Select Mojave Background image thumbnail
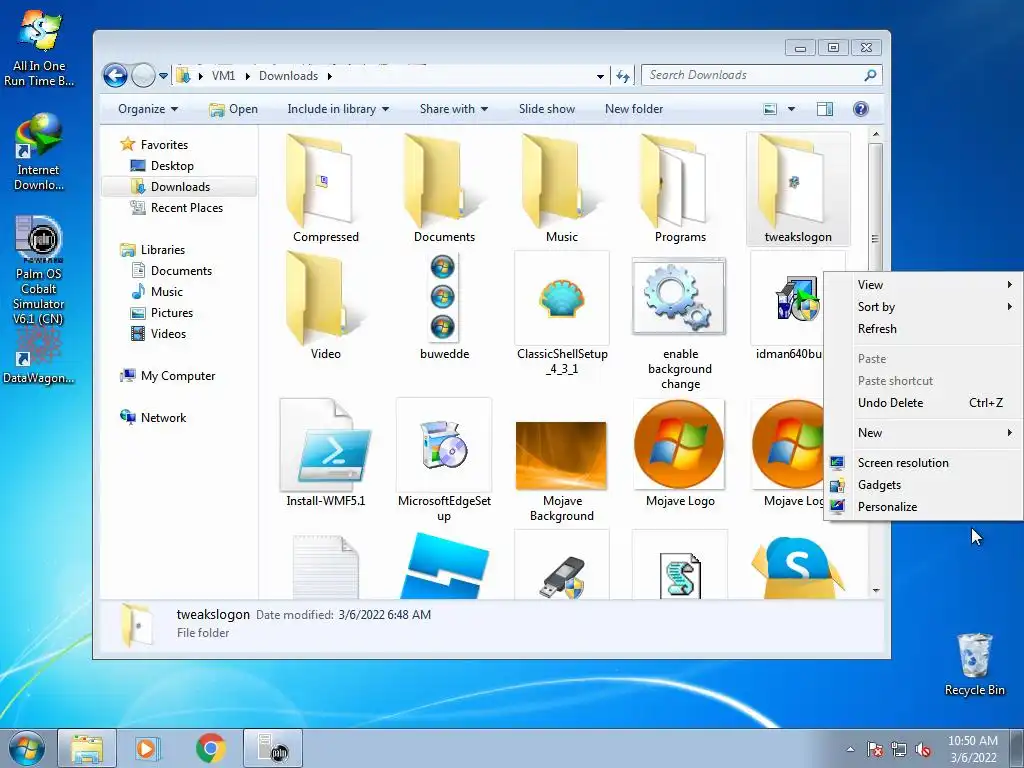The height and width of the screenshot is (768, 1024). pos(561,455)
